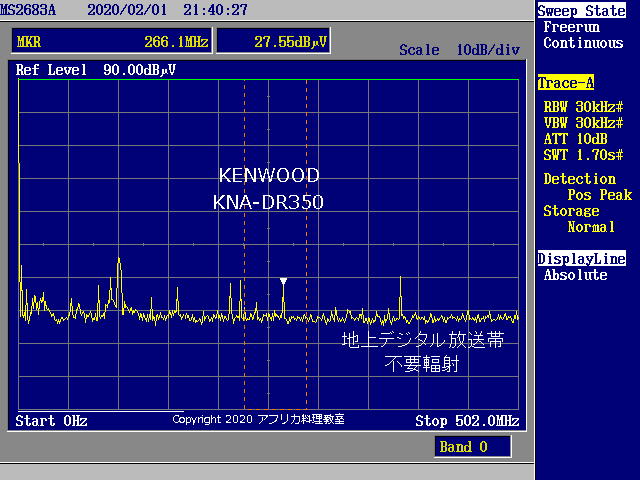Click the 地上デジタル放送帯 annotation
Screen dimensions: 640x480
point(423,340)
